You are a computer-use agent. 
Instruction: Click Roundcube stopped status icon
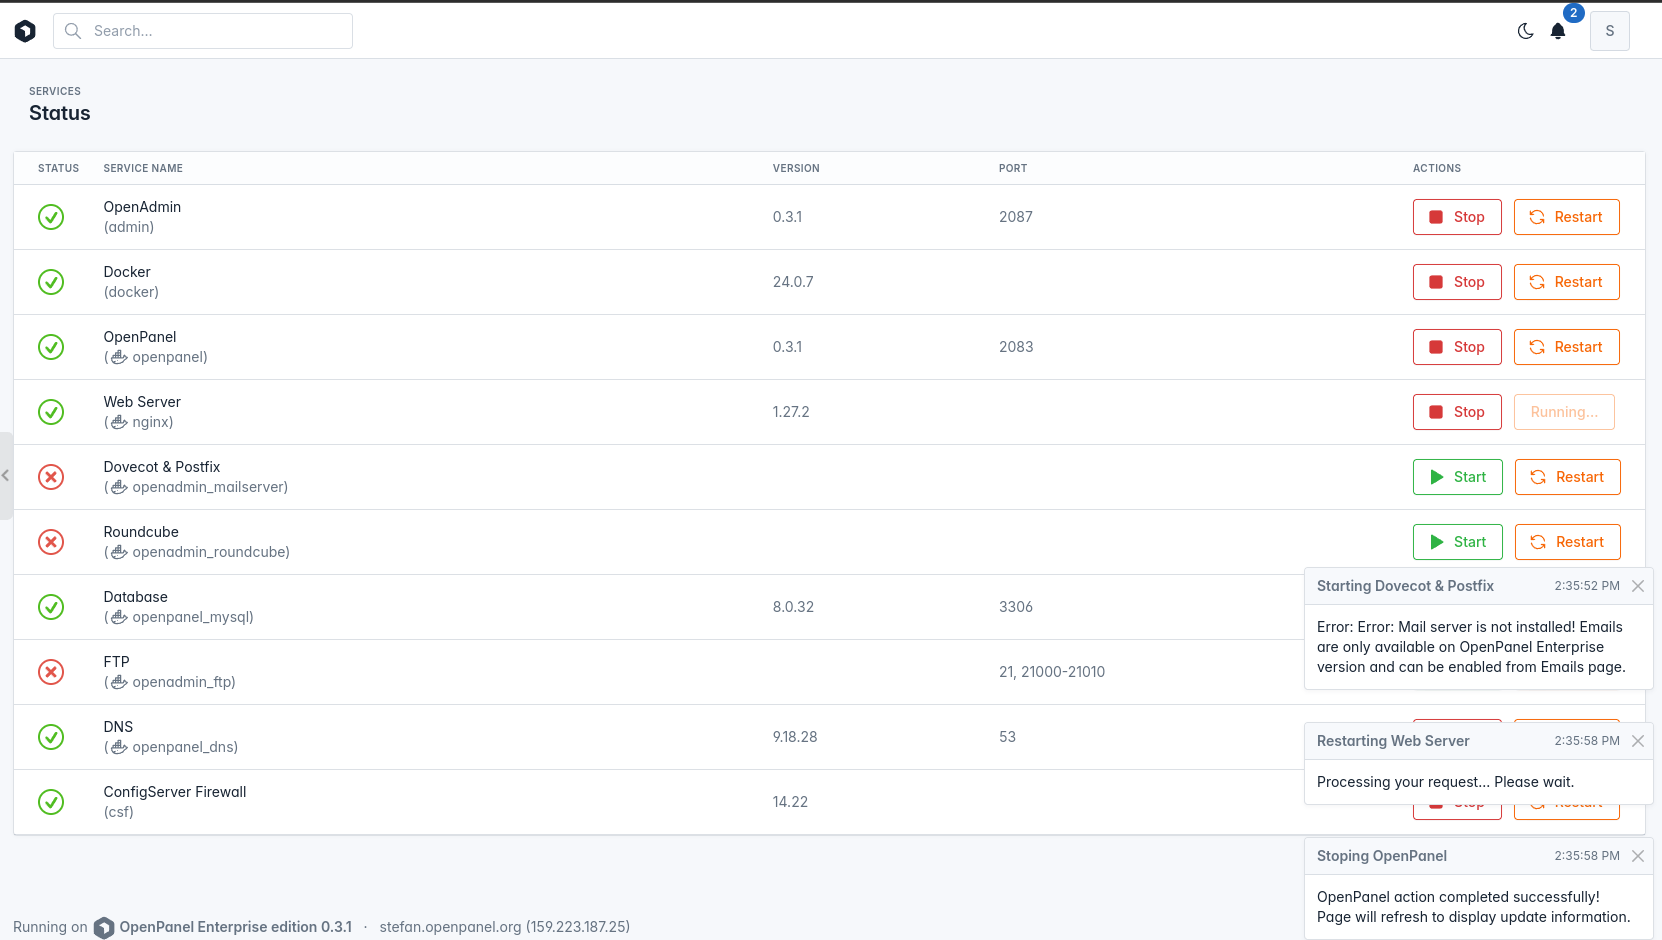coord(51,542)
